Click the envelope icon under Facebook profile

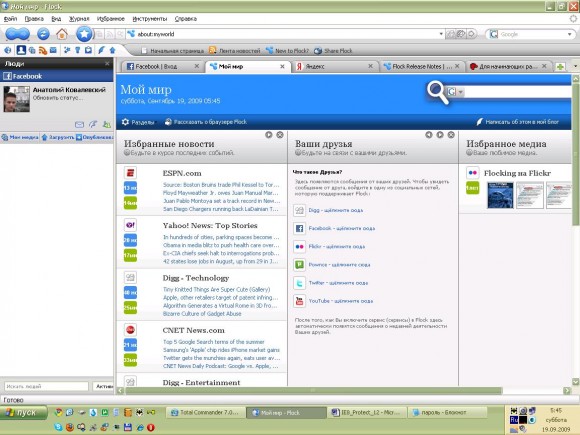click(x=79, y=125)
